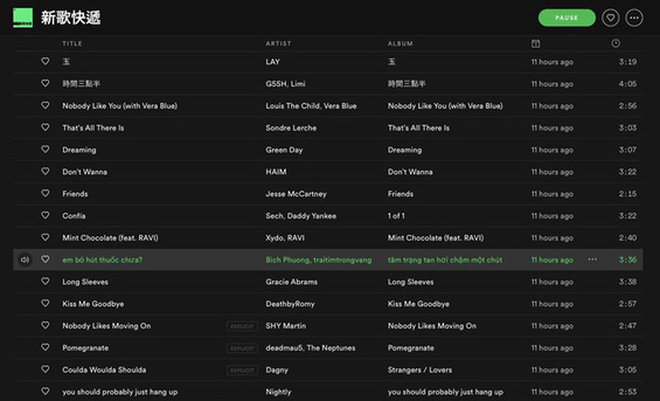Select the track title Pomegranate

coord(85,348)
